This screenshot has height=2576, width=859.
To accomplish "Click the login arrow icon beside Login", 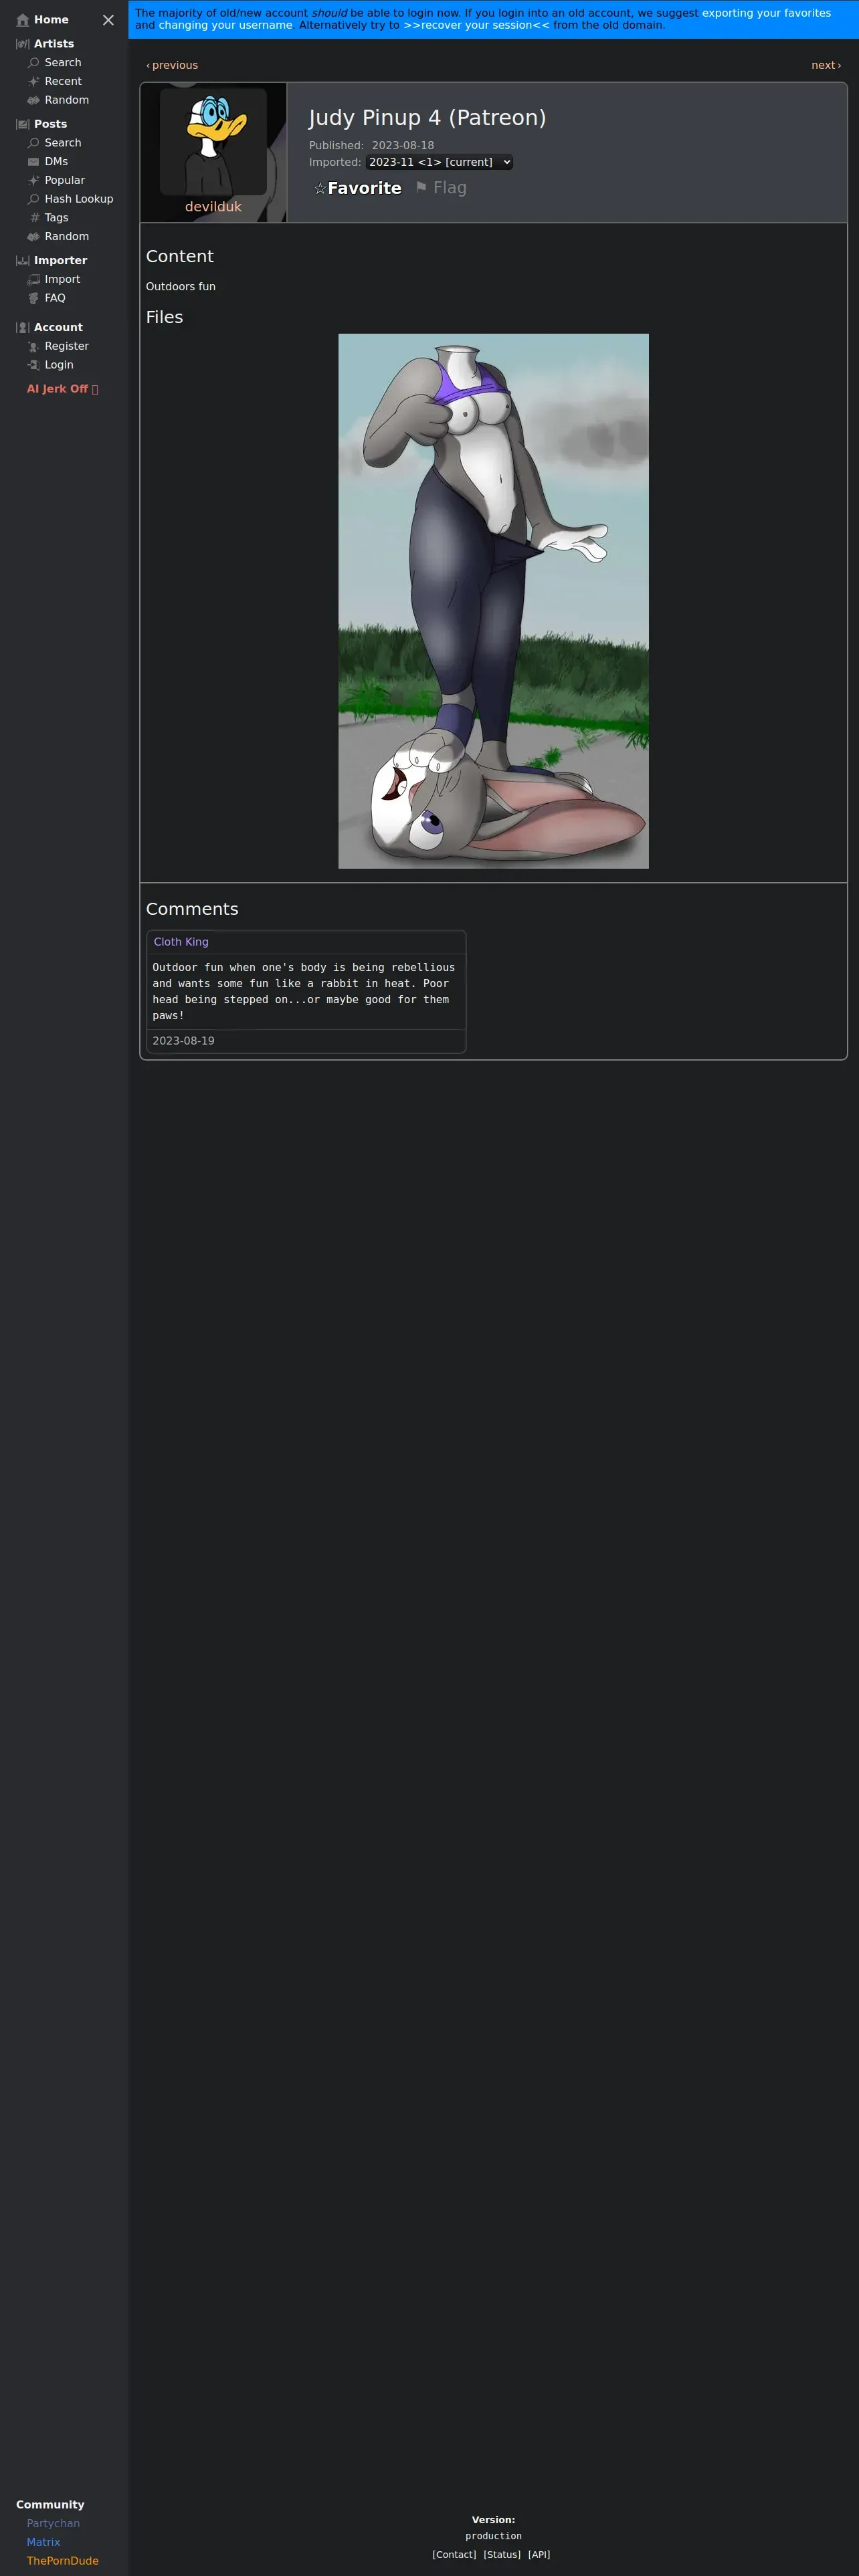I will [x=33, y=365].
